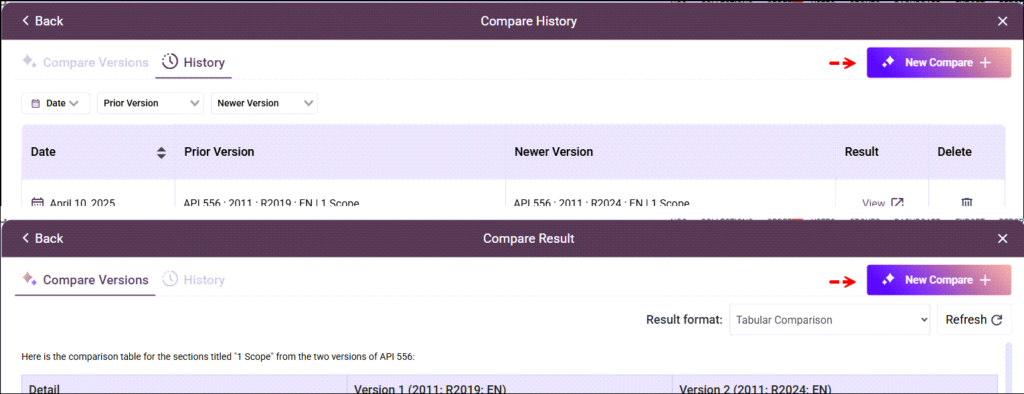Delete the April 10 comparison using trash icon
Image resolution: width=1024 pixels, height=394 pixels.
967,202
